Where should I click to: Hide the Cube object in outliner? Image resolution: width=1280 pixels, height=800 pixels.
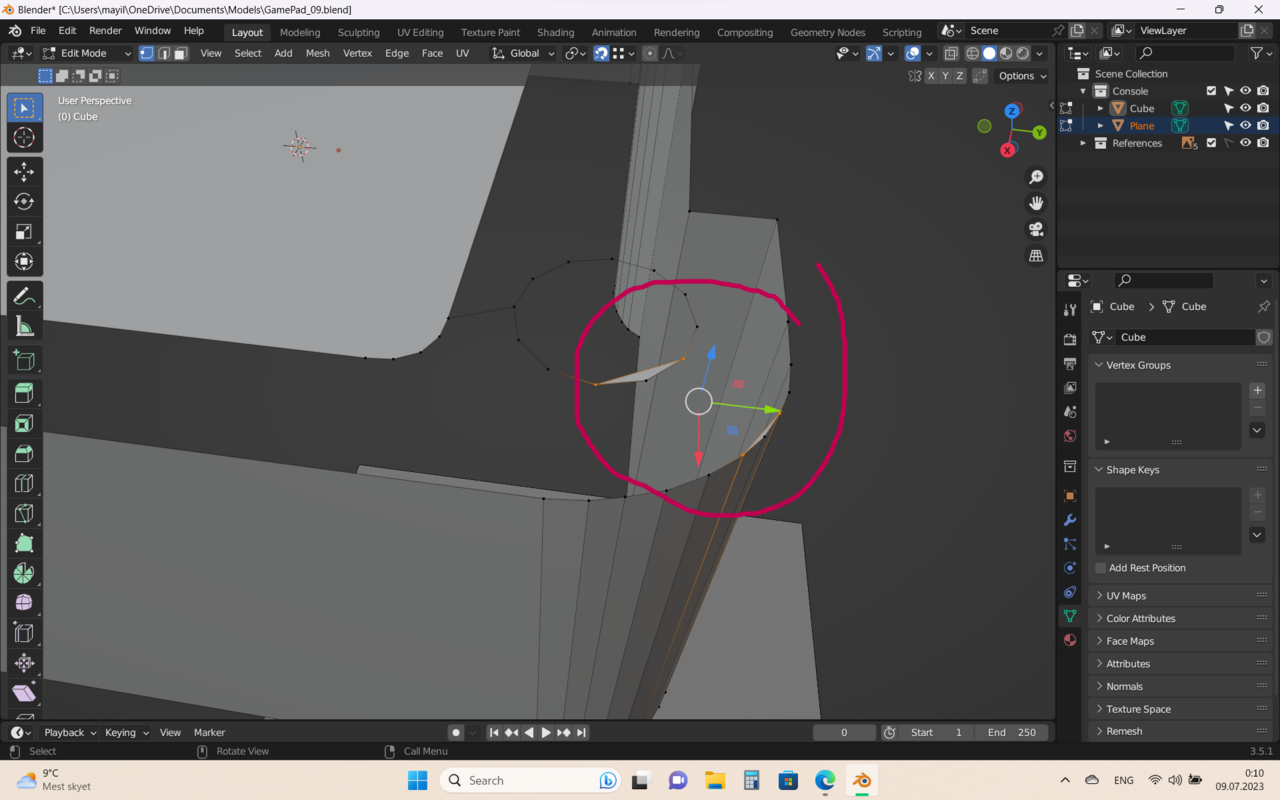click(x=1245, y=108)
